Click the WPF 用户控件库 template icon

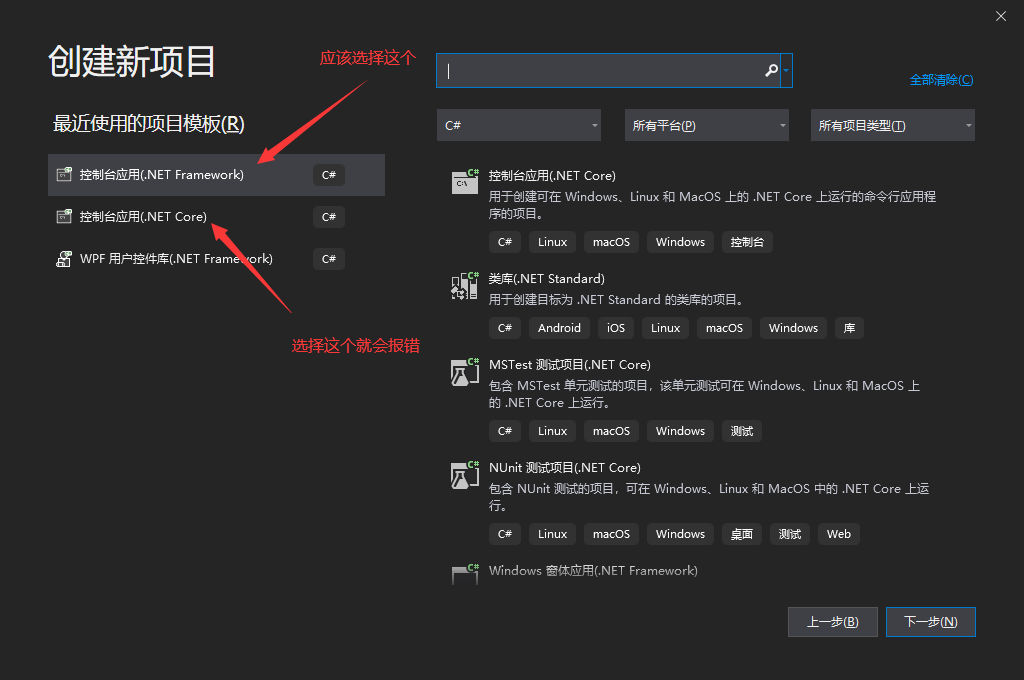click(64, 259)
